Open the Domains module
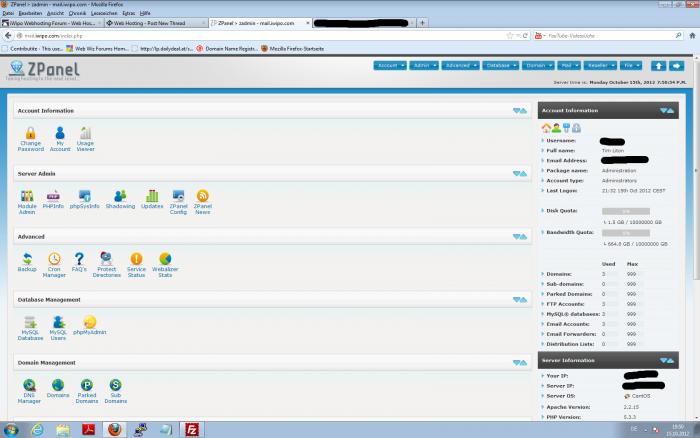 pyautogui.click(x=58, y=388)
